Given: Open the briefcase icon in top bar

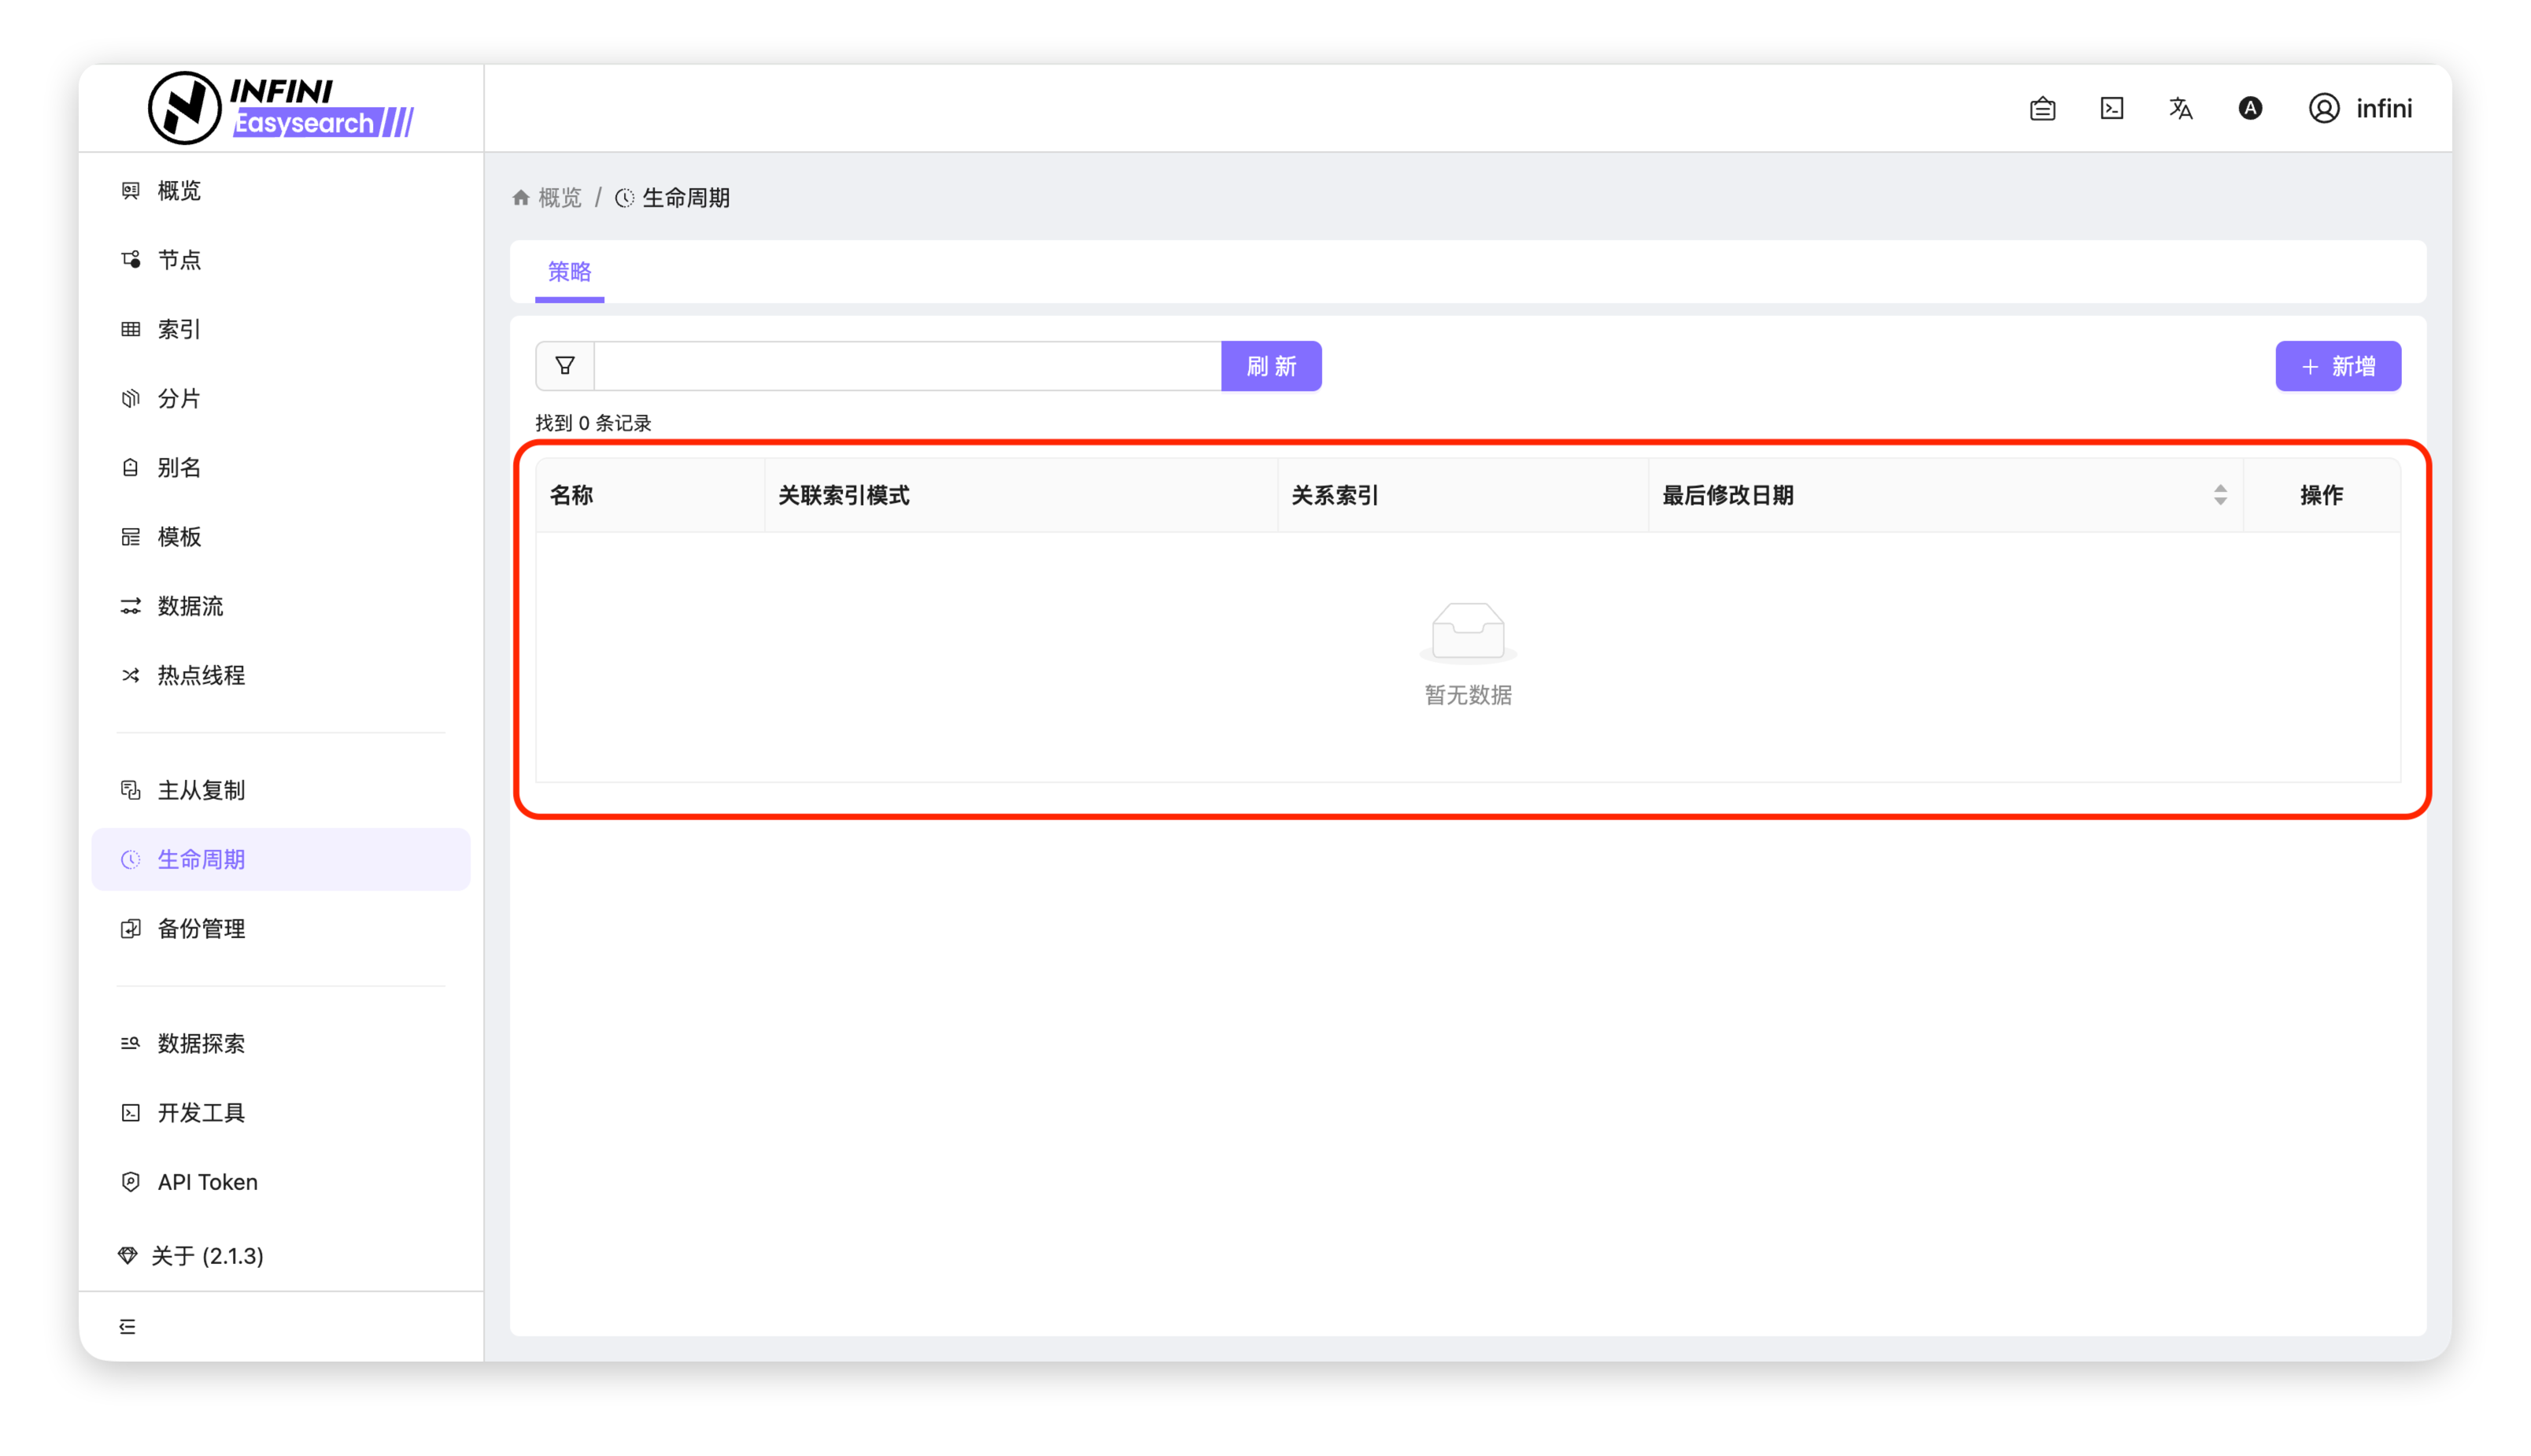Looking at the screenshot, I should coord(2042,108).
